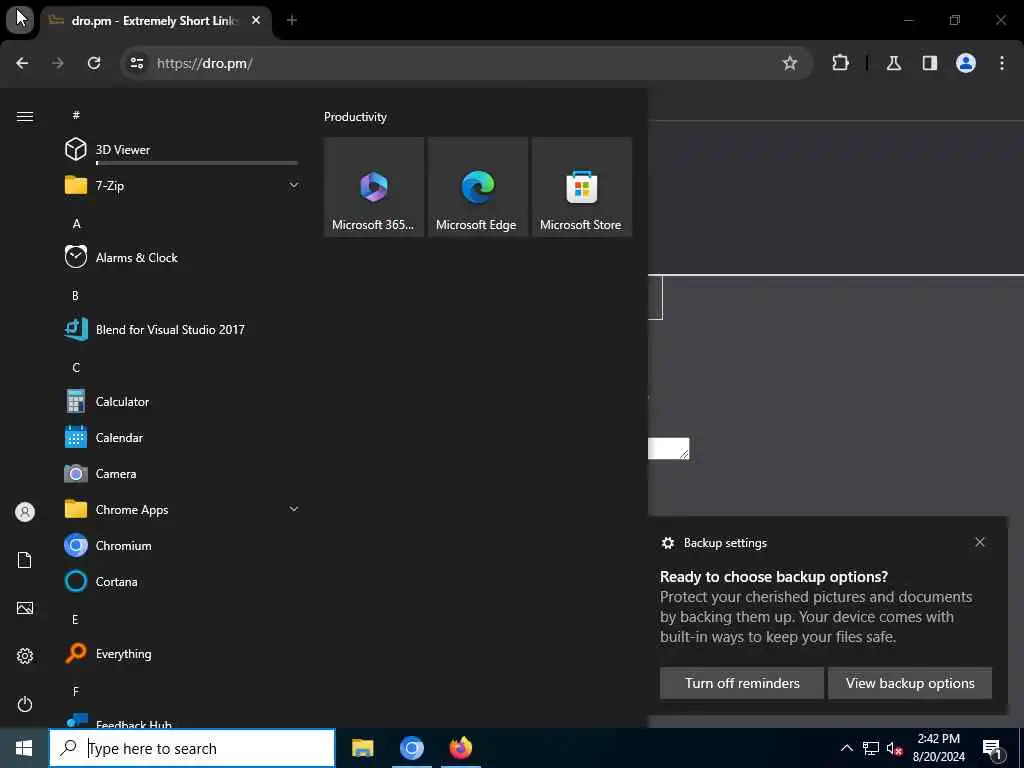Jump to the letter C app group
Screen dimensions: 1024x768
[76, 368]
